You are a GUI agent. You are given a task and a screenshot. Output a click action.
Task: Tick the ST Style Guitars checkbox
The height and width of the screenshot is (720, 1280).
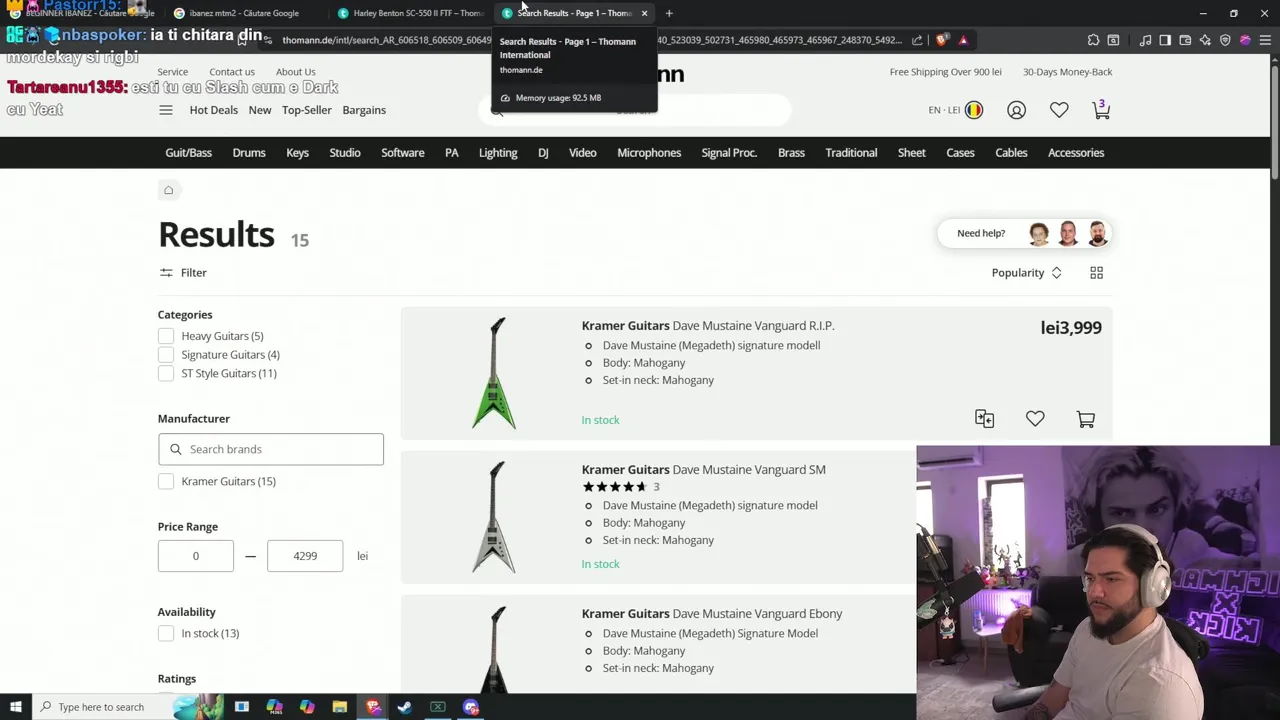point(166,373)
